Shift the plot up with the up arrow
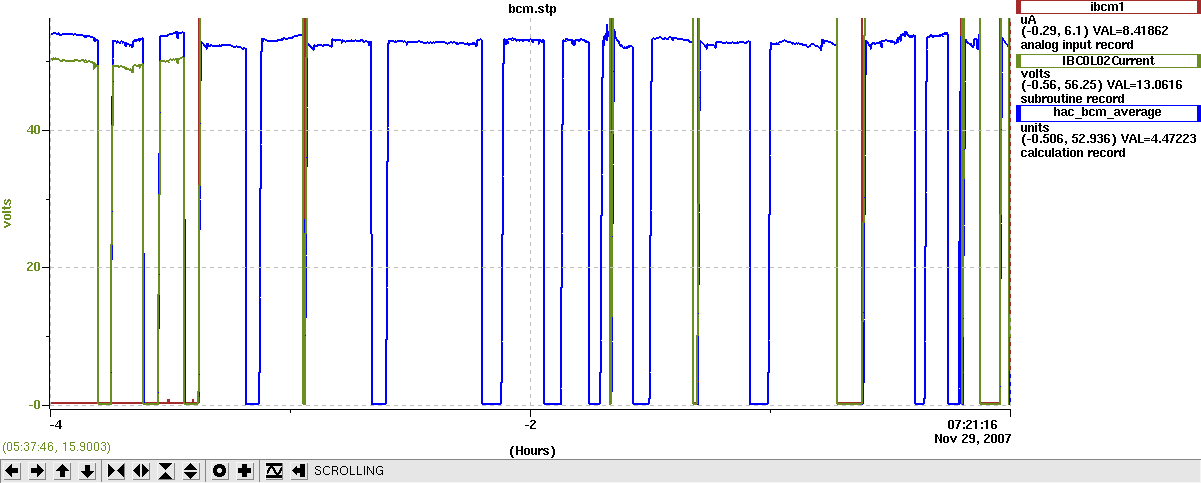1201x483 pixels. tap(63, 470)
